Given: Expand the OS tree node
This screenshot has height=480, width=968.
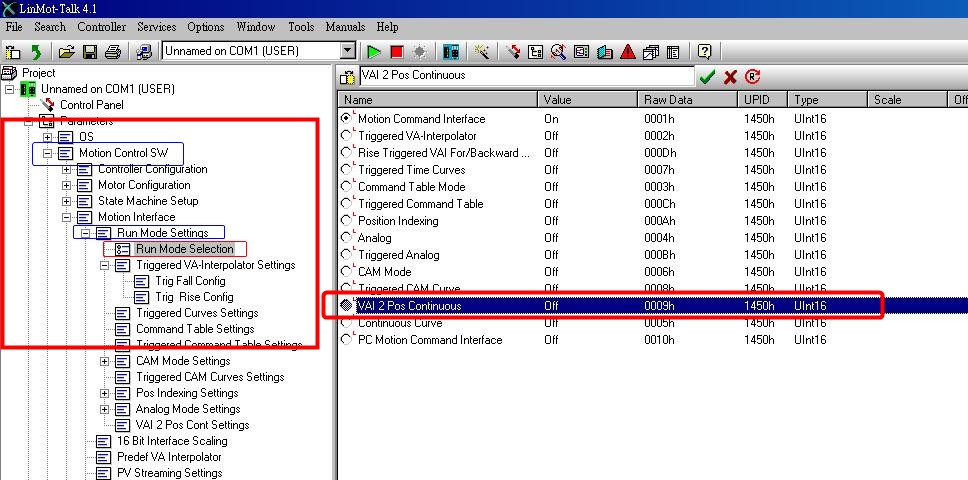Looking at the screenshot, I should click(48, 136).
